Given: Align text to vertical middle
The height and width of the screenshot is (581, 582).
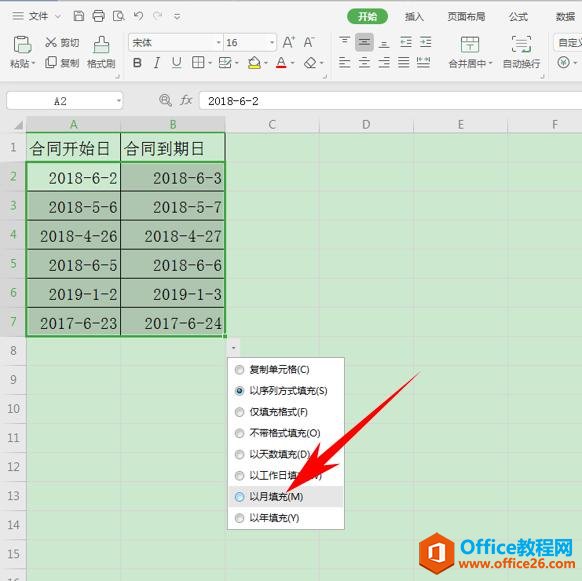Looking at the screenshot, I should [364, 42].
